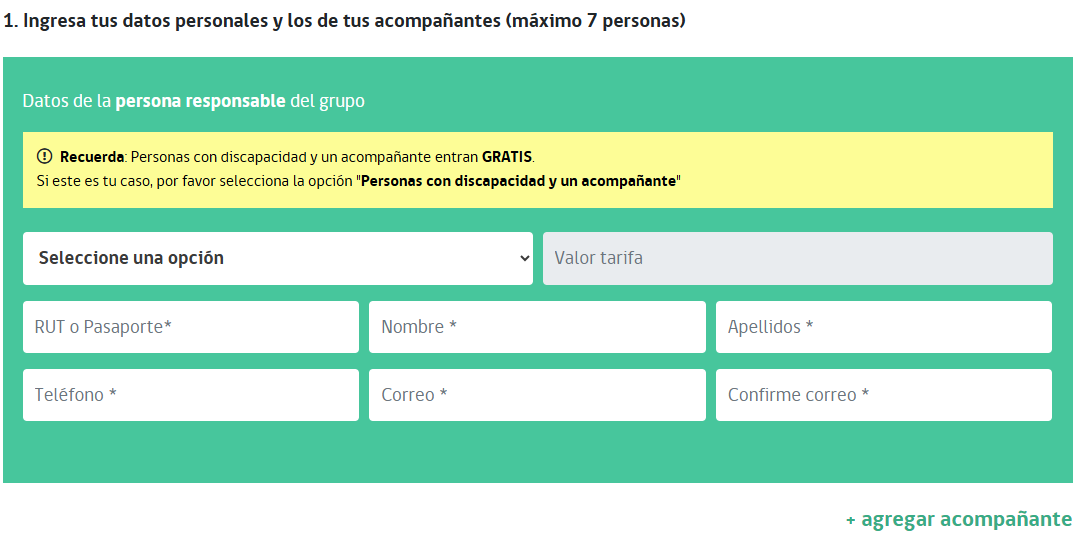Image resolution: width=1081 pixels, height=542 pixels.
Task: Click the bold word GRATIS in the notice
Action: (x=507, y=157)
